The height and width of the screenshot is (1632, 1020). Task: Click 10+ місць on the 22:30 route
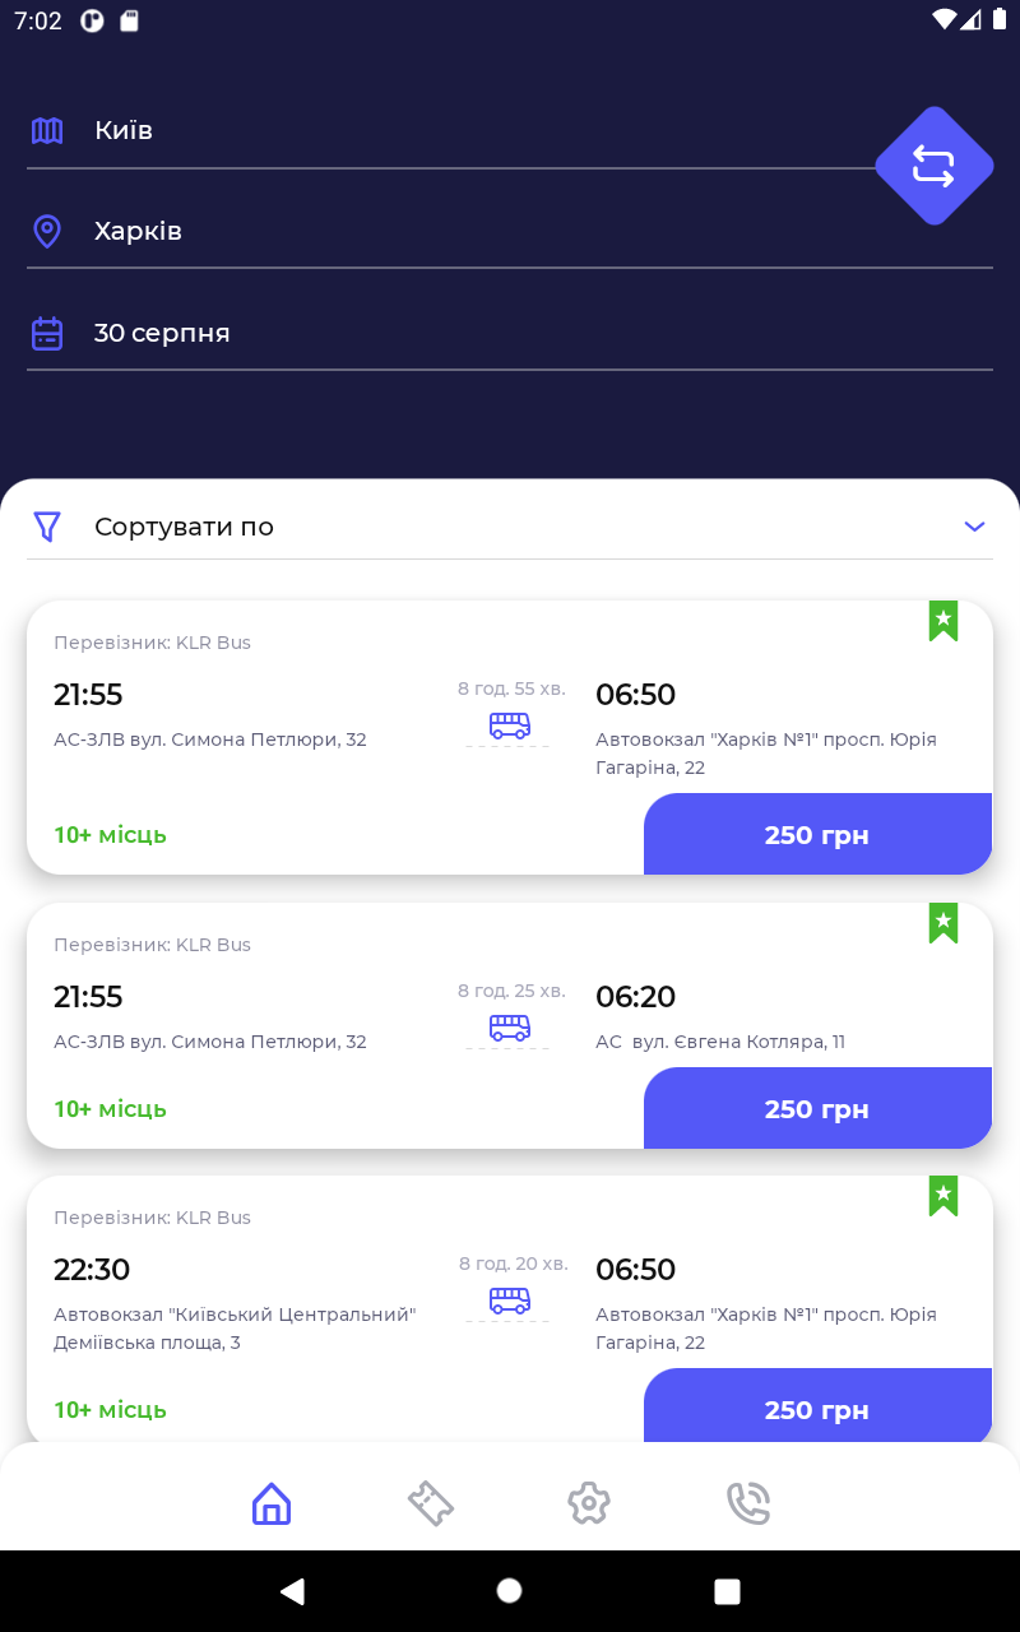pyautogui.click(x=110, y=1410)
